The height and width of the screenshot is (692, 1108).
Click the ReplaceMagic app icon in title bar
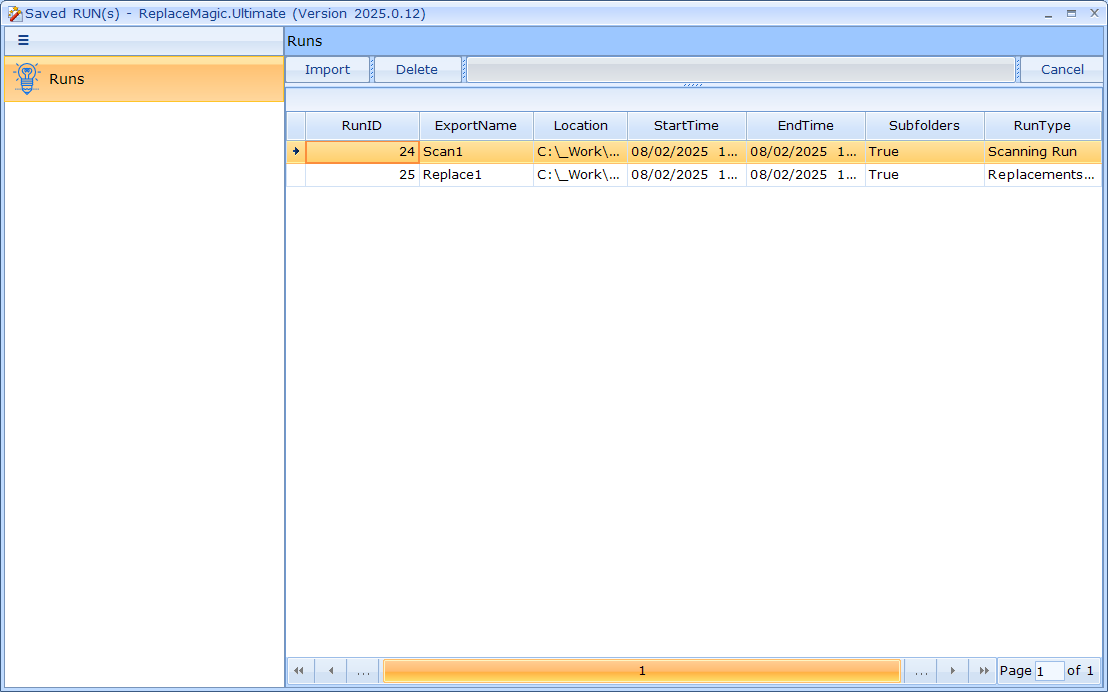coord(14,14)
